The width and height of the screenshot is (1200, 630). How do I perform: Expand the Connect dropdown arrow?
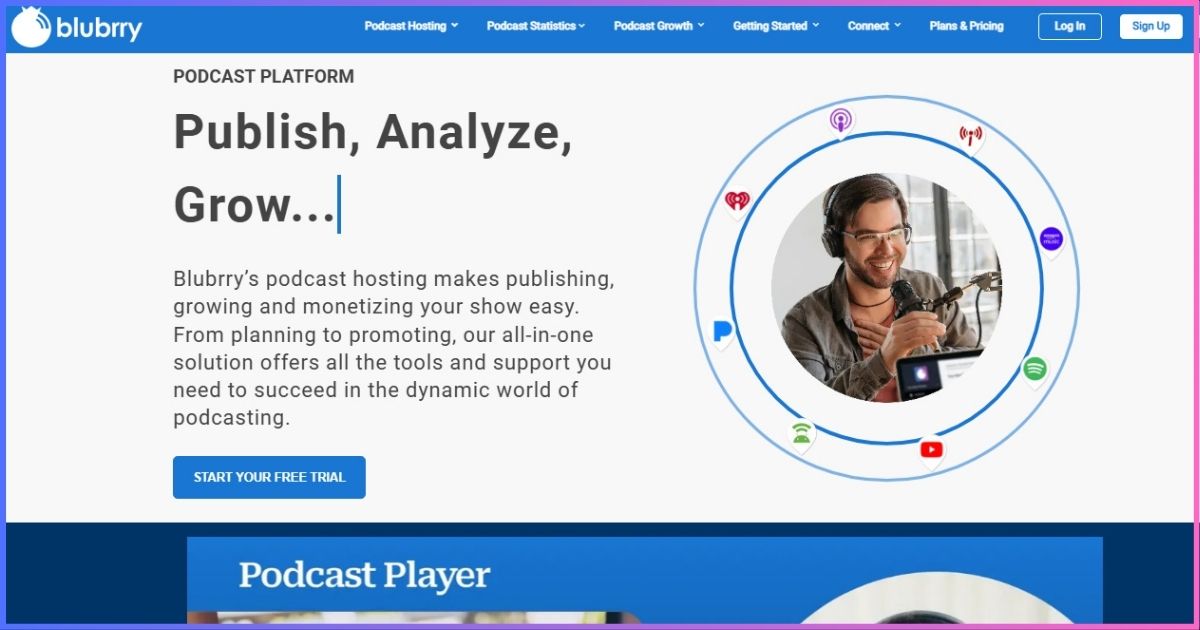coord(897,26)
